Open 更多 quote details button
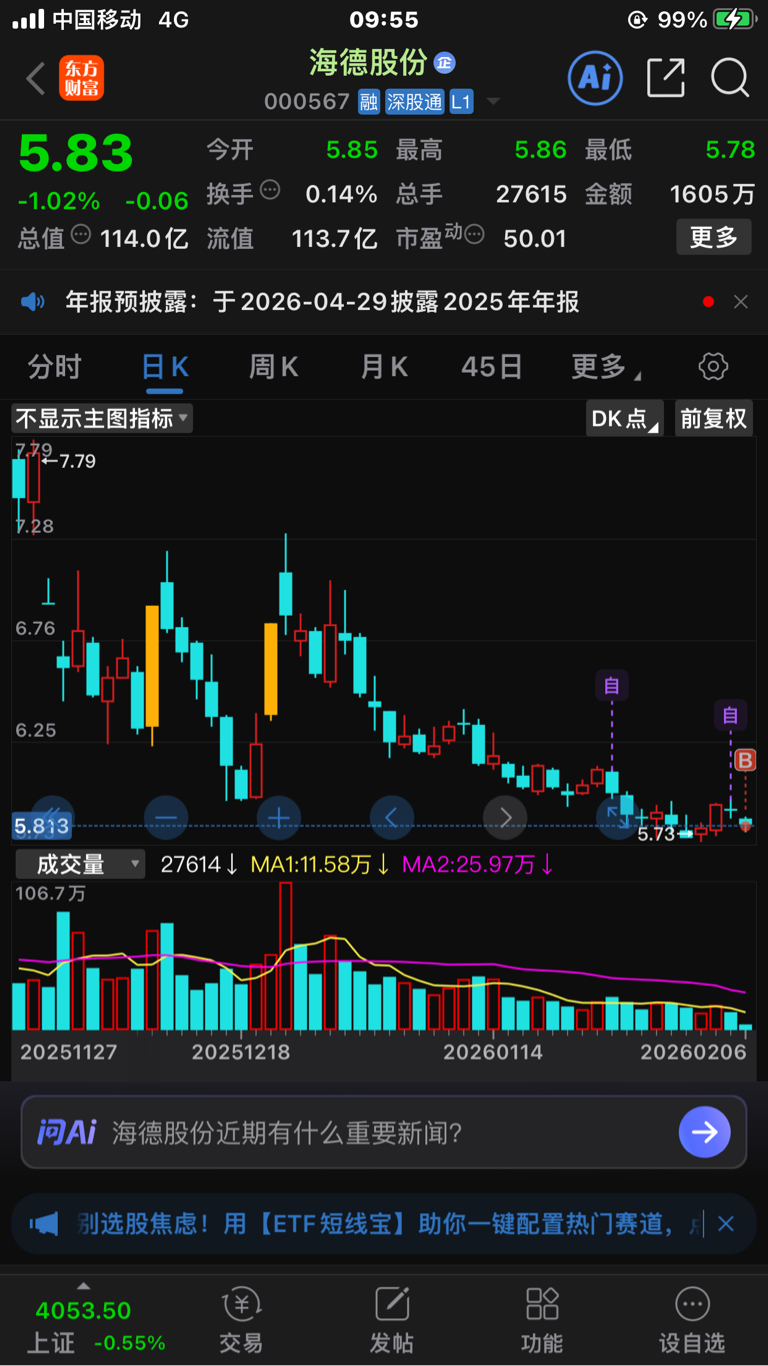The image size is (768, 1366). coord(714,237)
